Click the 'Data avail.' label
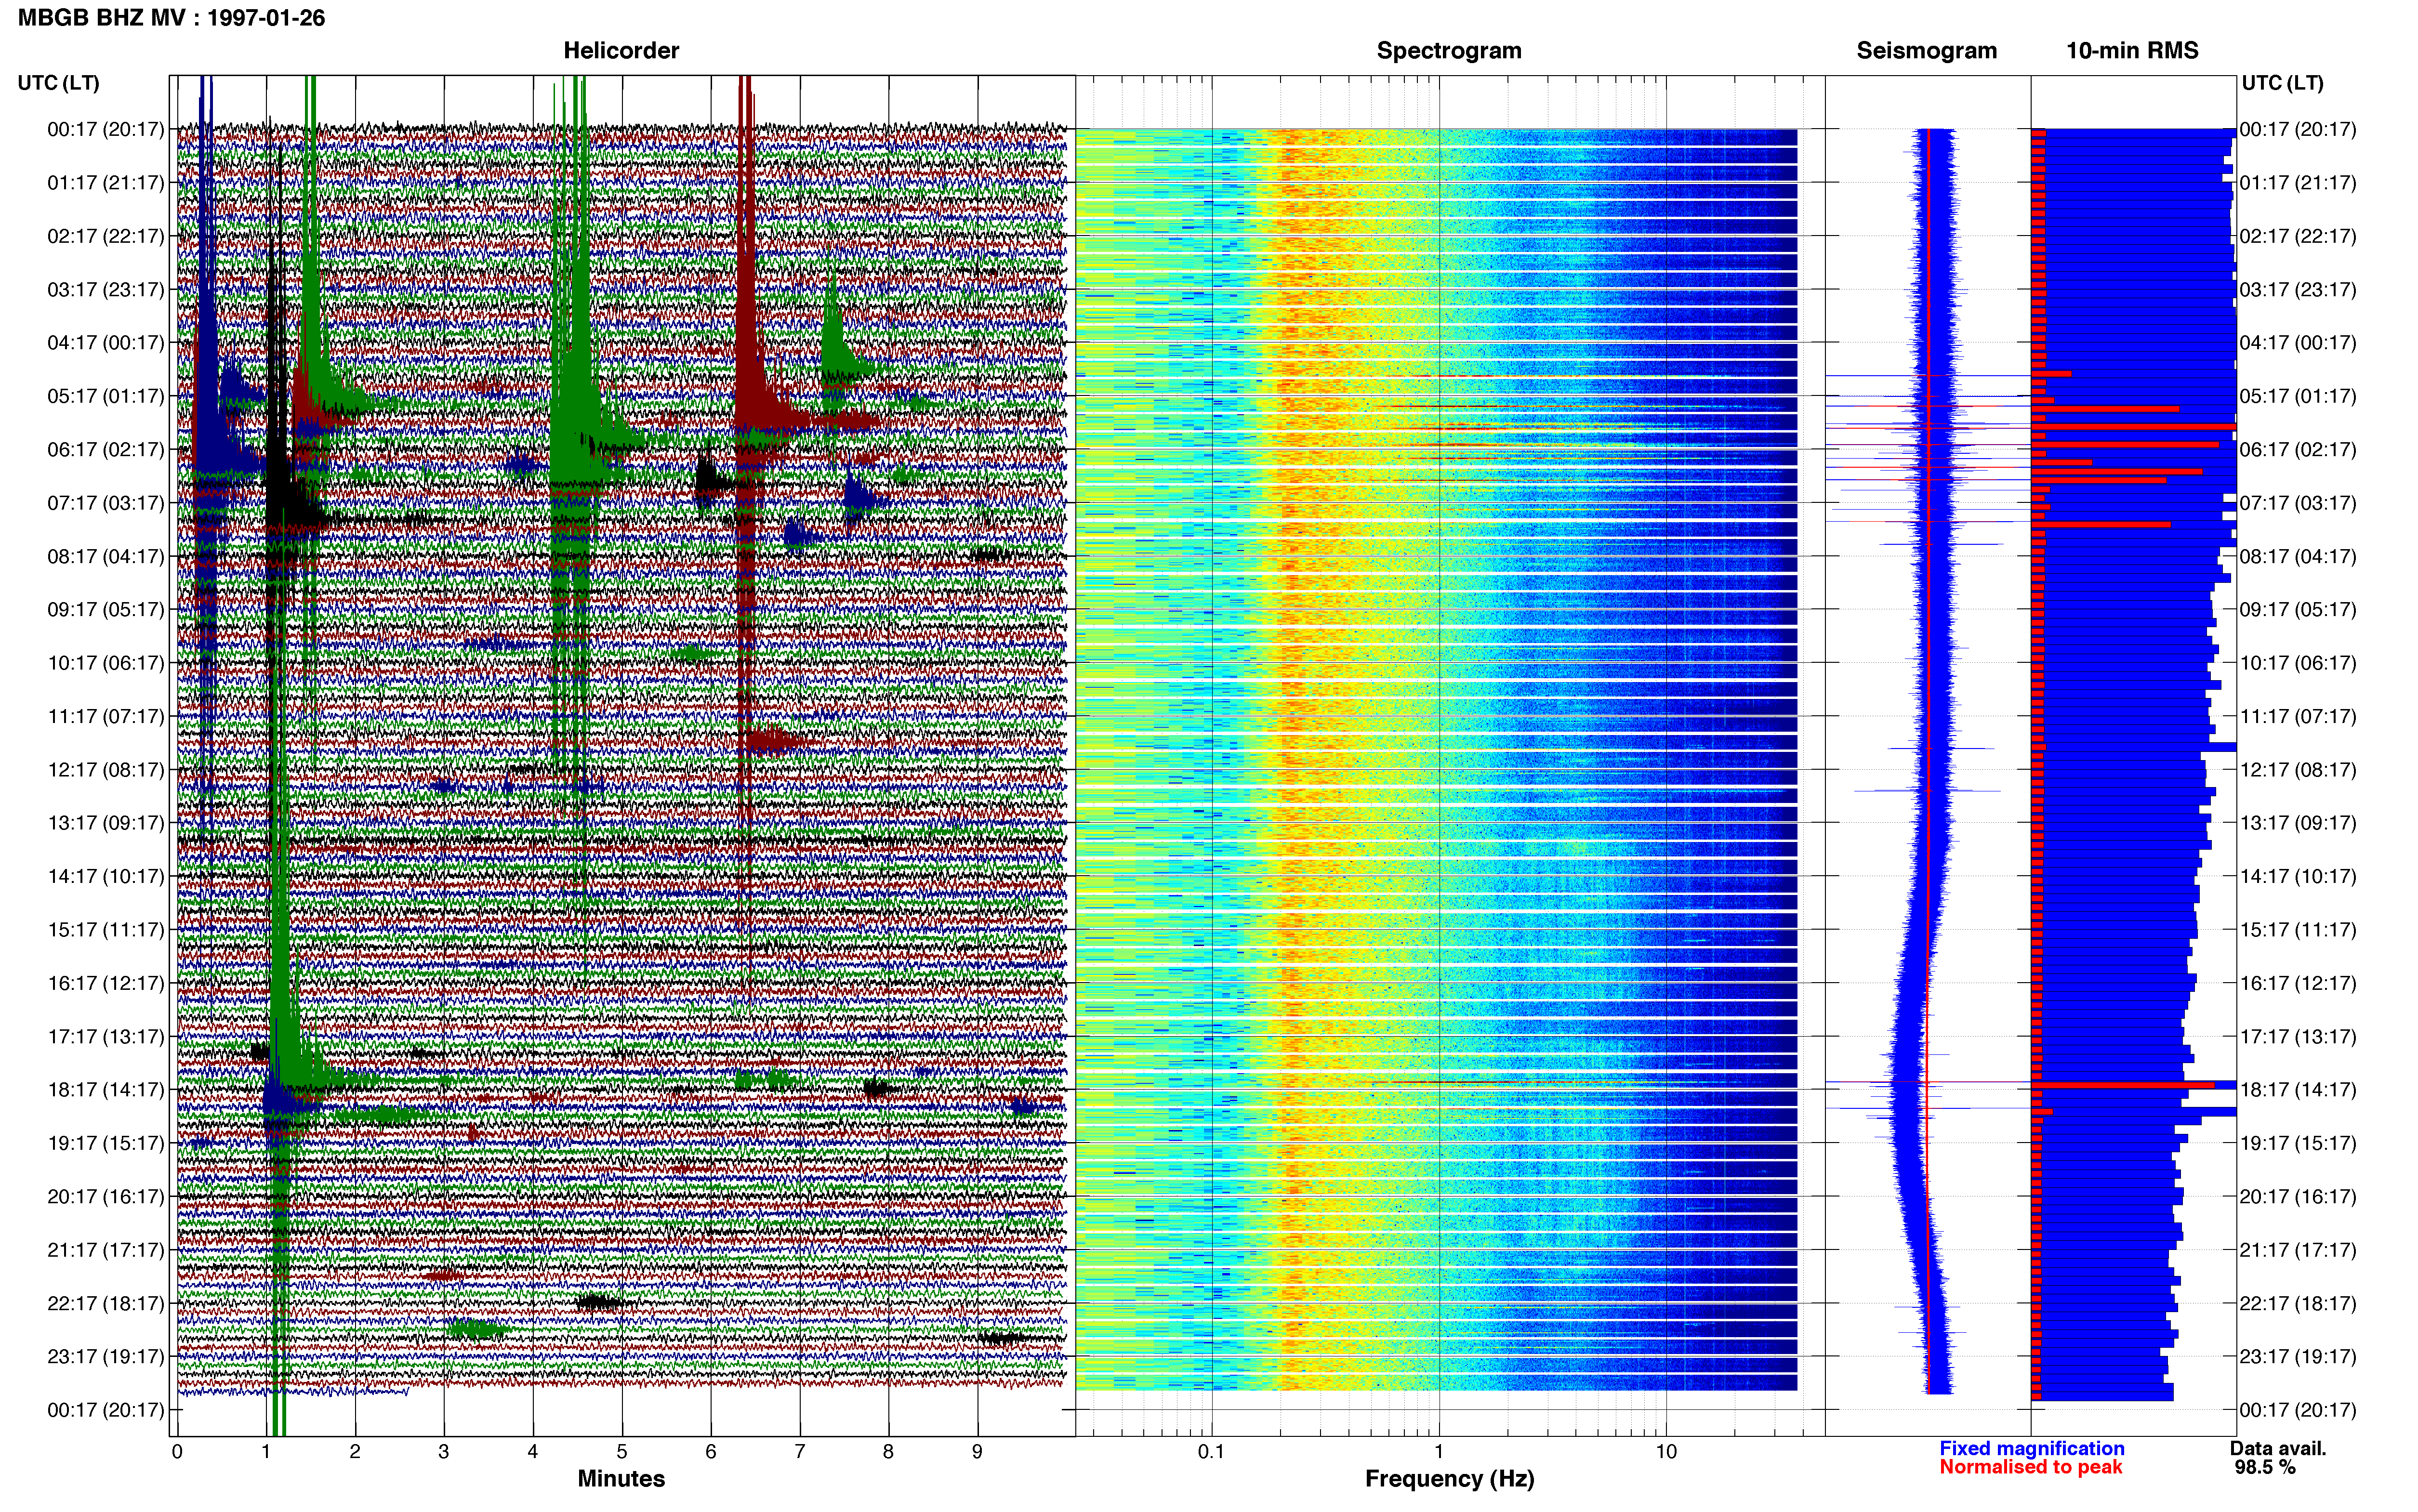This screenshot has width=2418, height=1512. (x=2278, y=1449)
